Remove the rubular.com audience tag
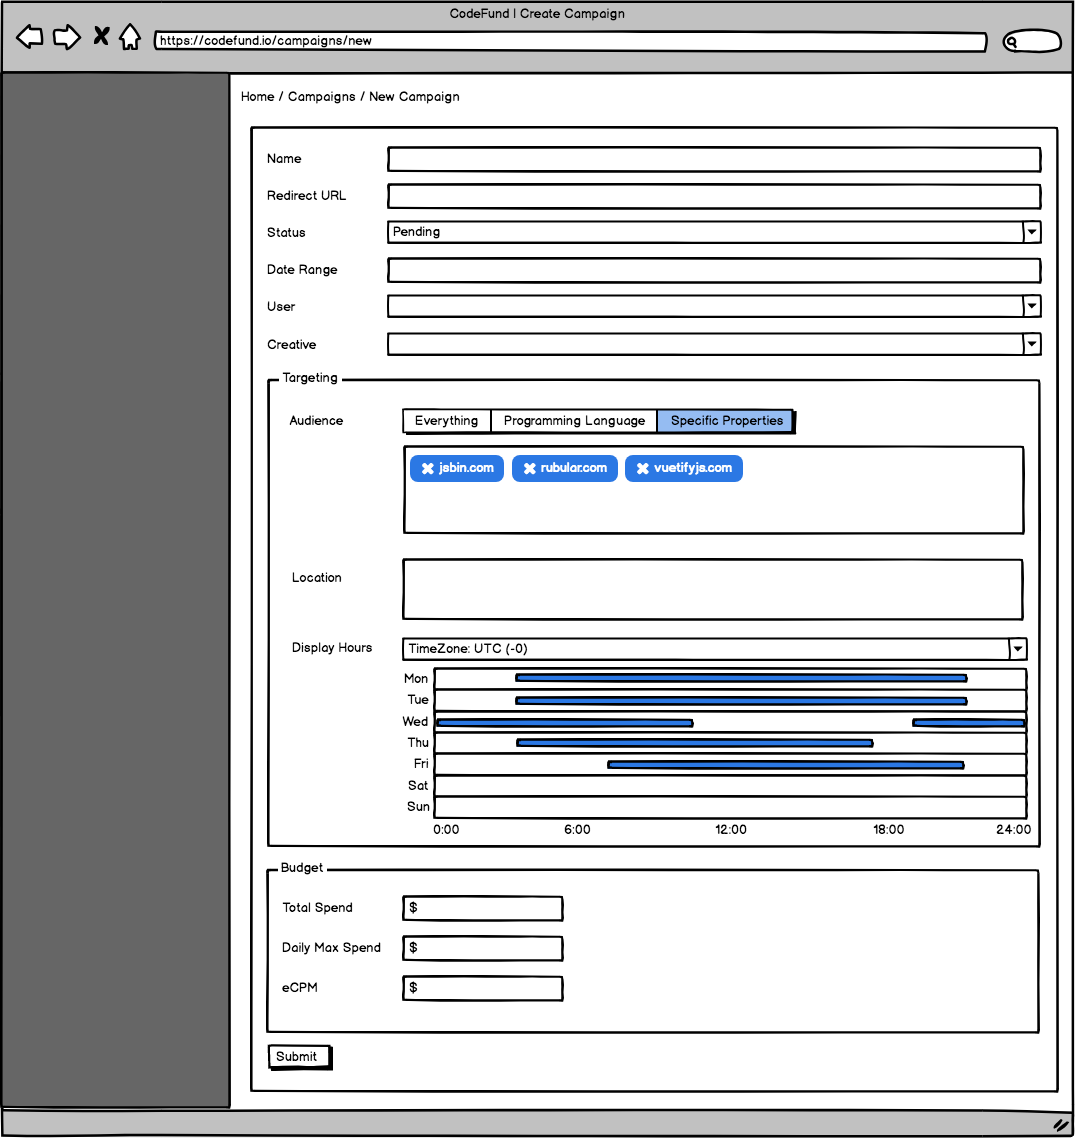 [x=530, y=468]
